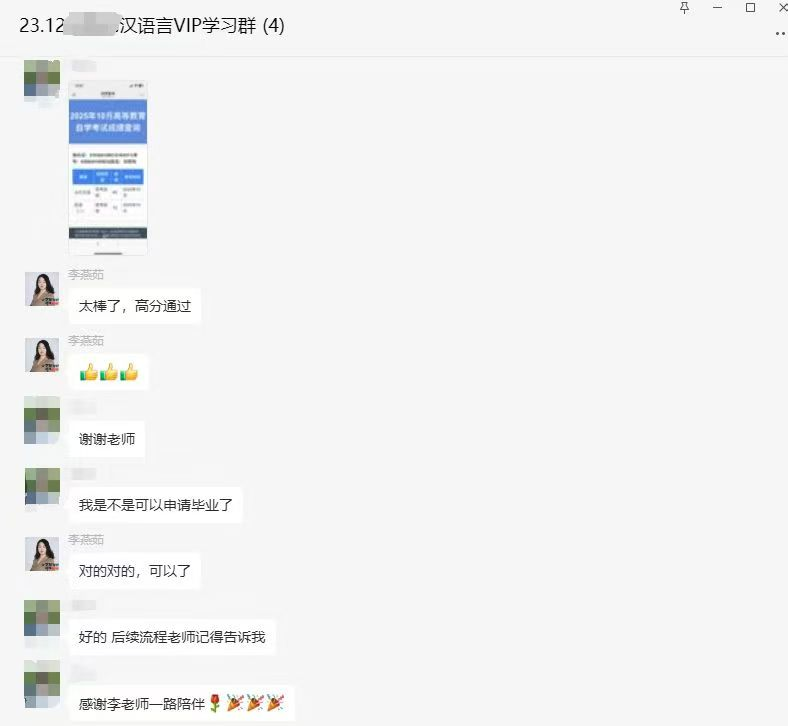Click the blurred avatar beside 感谢李老师一路陪伴
The height and width of the screenshot is (726, 788).
coord(42,684)
